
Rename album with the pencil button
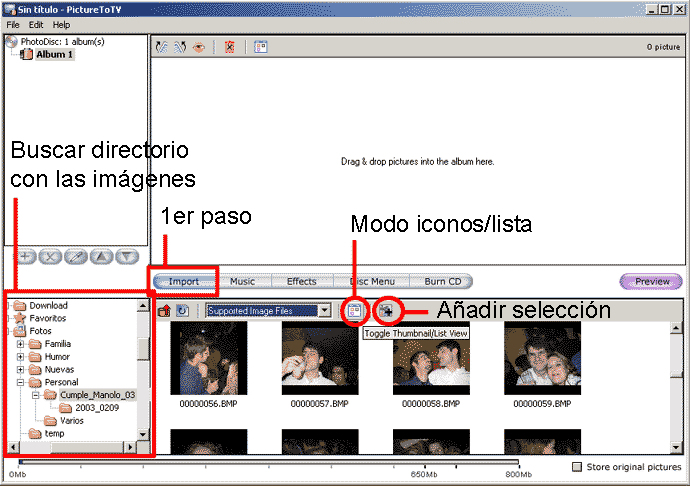(x=76, y=256)
